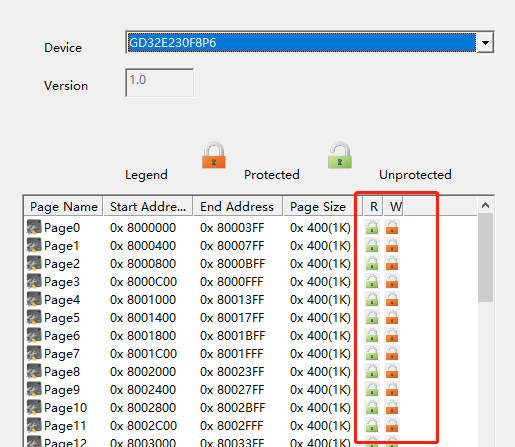Click scrollbar up arrow in page list

coord(485,205)
